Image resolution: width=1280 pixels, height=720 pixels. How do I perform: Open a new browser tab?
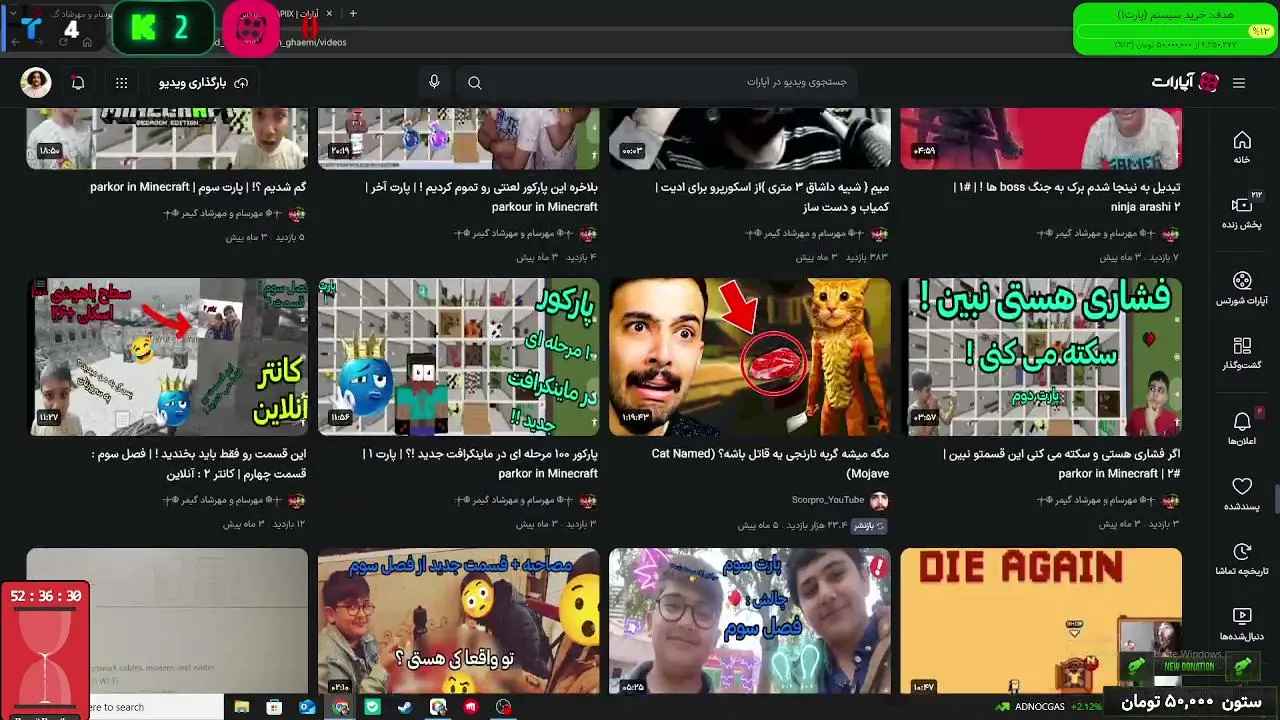click(353, 13)
